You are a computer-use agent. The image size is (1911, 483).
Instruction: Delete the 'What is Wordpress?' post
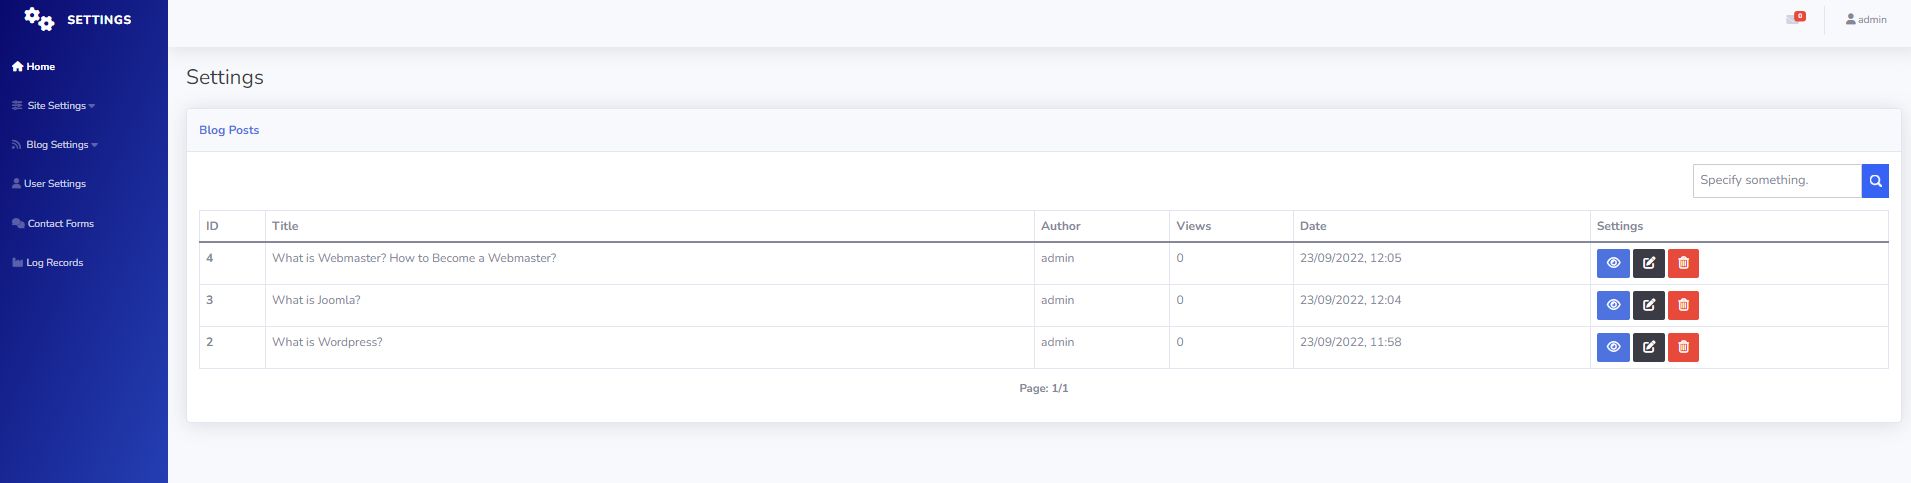1683,347
